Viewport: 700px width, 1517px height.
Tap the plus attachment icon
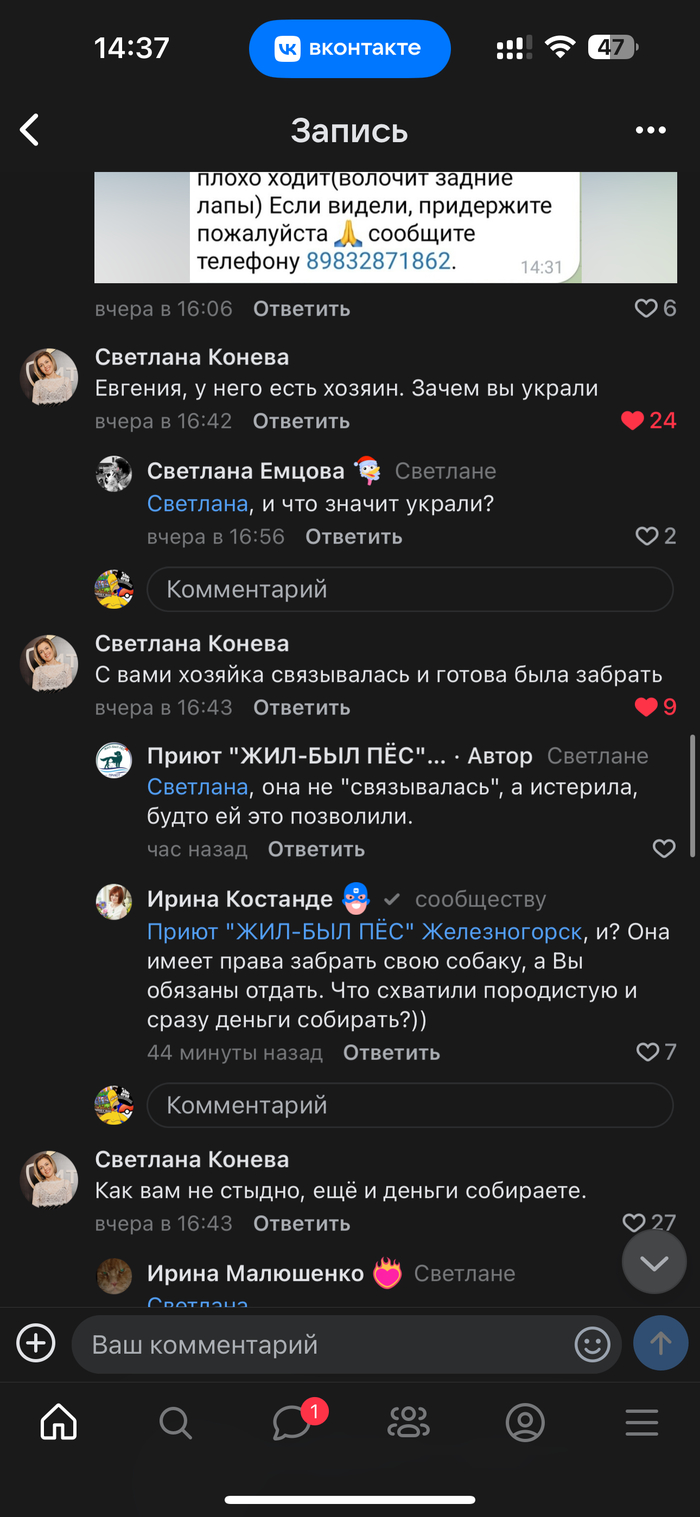(36, 1343)
